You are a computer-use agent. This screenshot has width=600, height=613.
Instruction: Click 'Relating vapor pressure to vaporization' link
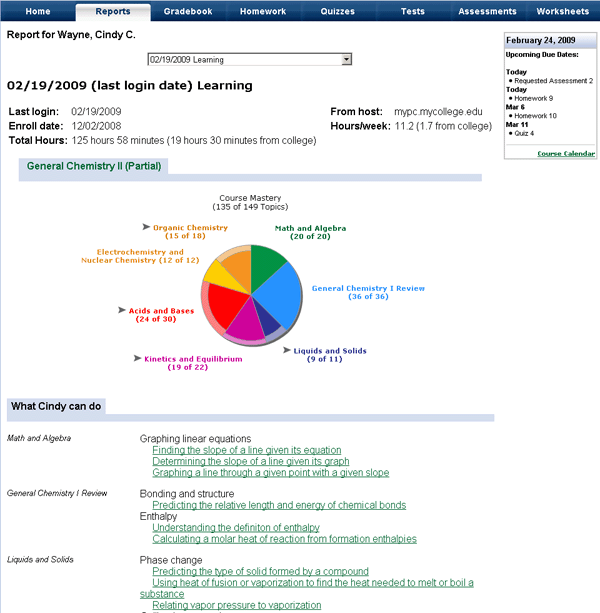(x=237, y=605)
